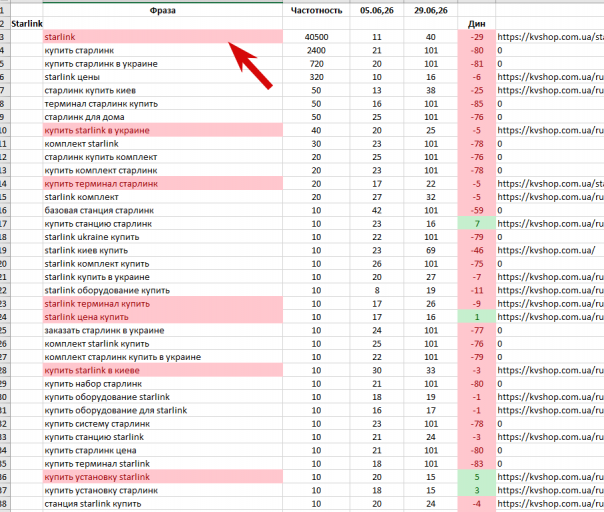Click dynamics value -83
Screen dimensions: 604x512
click(476, 464)
